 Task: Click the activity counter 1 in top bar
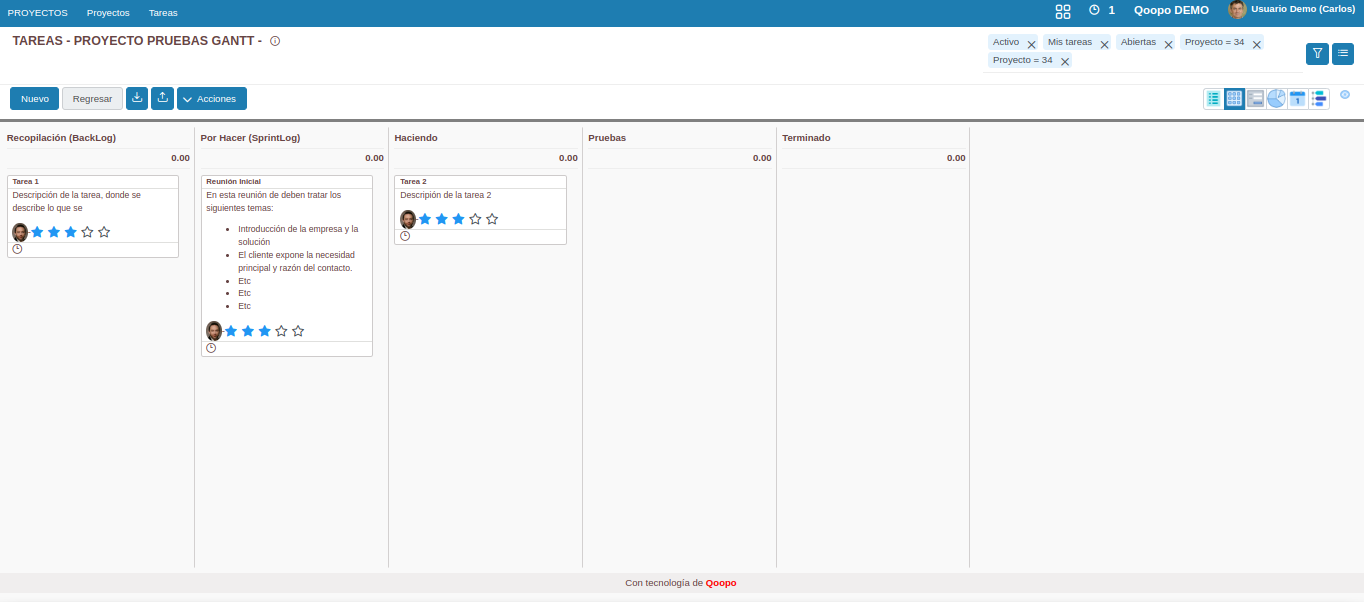(1111, 10)
